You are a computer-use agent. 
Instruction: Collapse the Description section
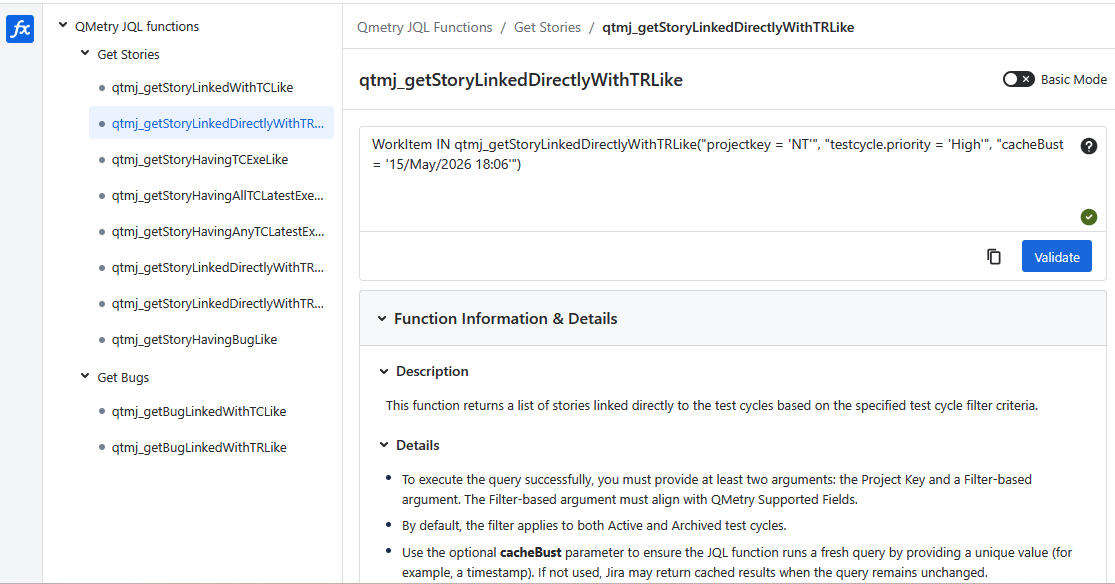384,371
